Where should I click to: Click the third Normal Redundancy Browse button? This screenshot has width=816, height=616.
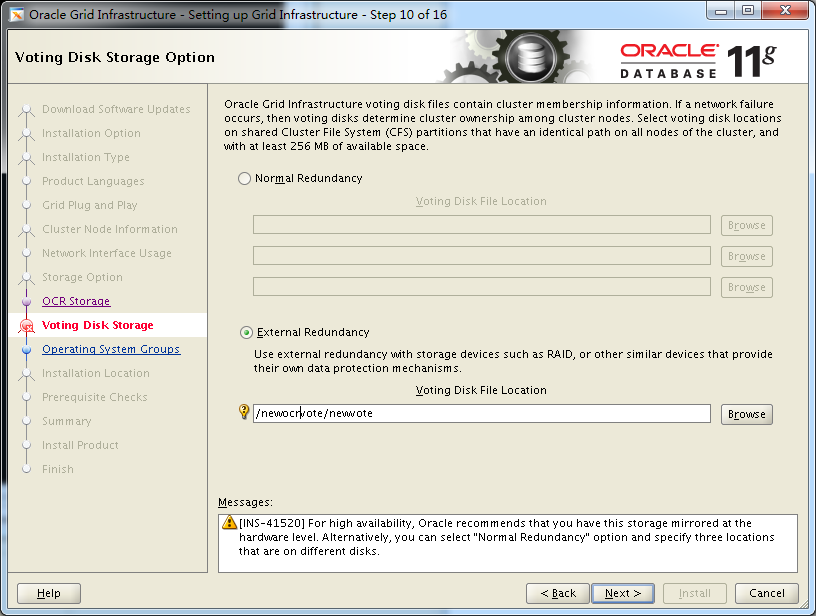pyautogui.click(x=747, y=287)
